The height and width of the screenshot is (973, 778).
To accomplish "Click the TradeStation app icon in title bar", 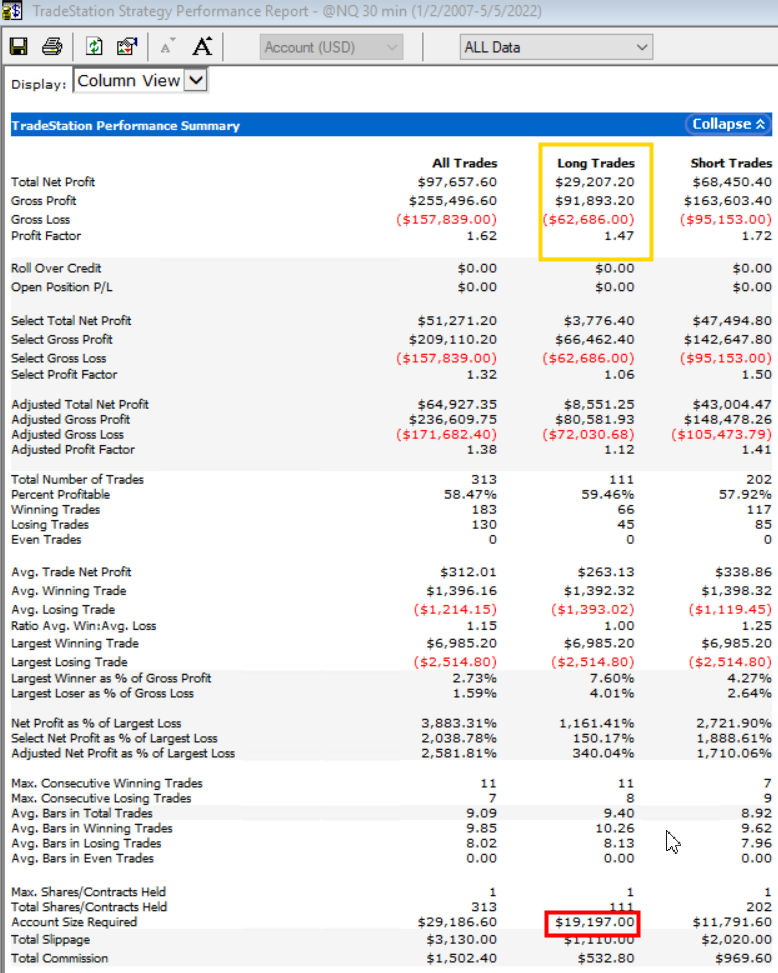I will point(12,12).
